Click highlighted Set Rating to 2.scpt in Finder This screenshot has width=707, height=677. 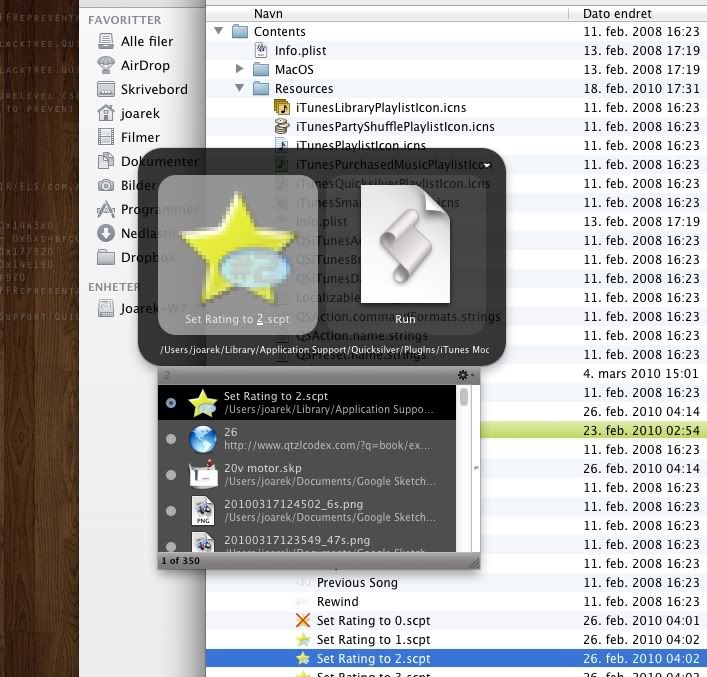pyautogui.click(x=456, y=658)
